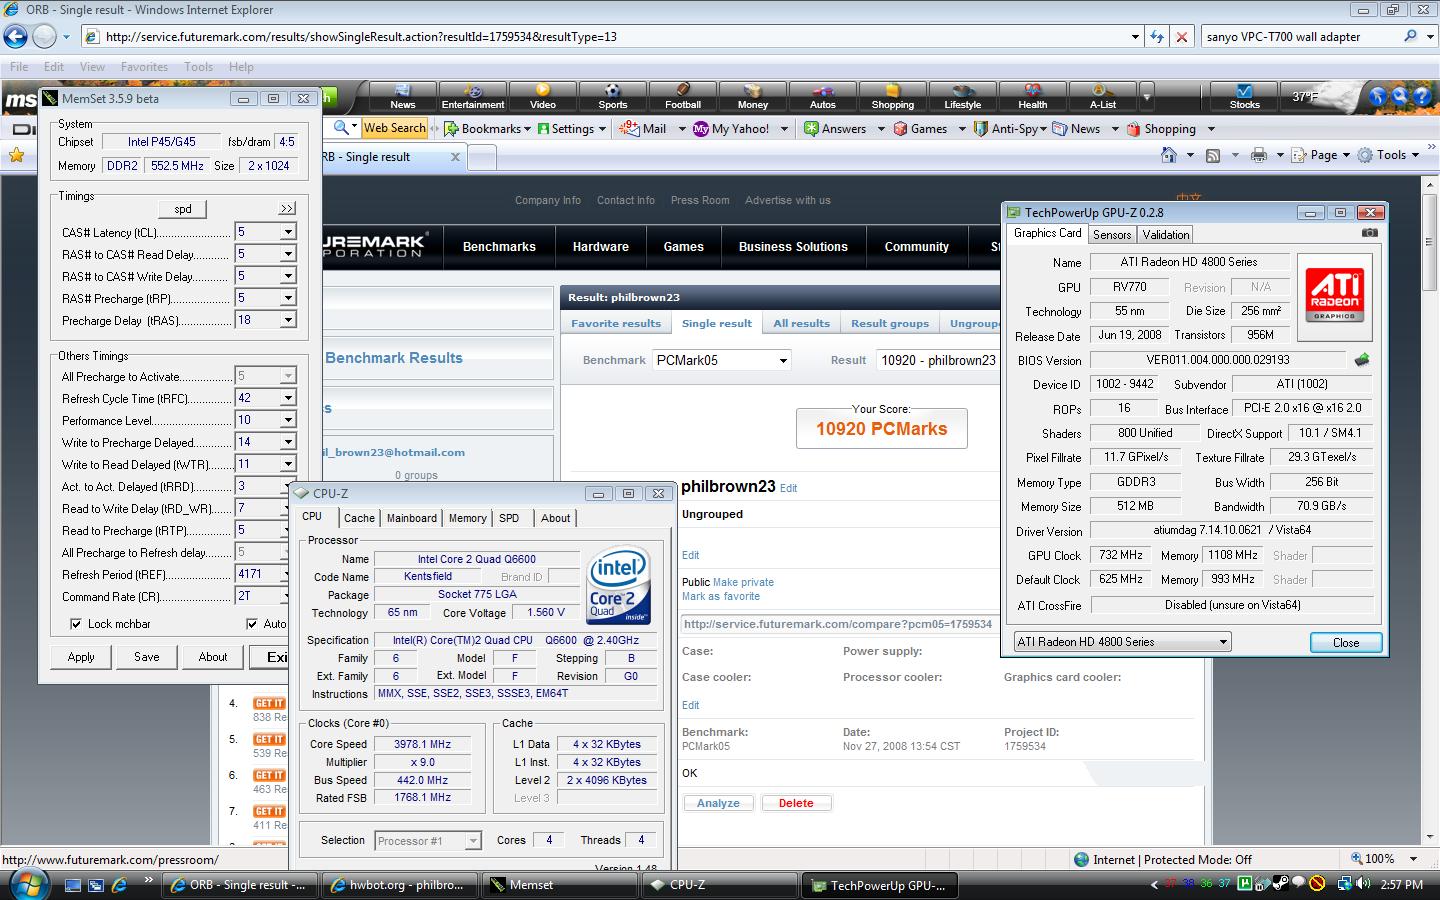The width and height of the screenshot is (1440, 900).
Task: Click the Delete button on the result page
Action: 796,803
